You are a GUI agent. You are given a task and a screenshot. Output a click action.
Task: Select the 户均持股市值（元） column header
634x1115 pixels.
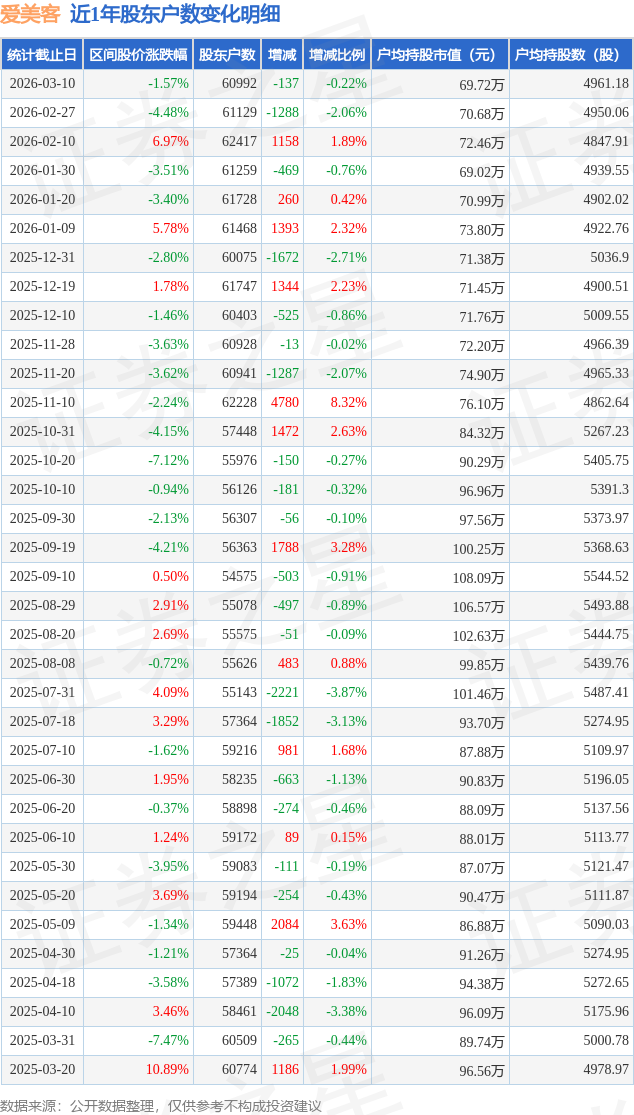(x=439, y=55)
